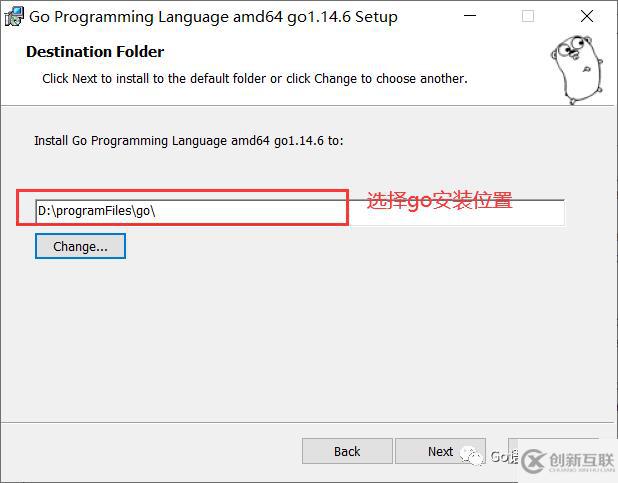618x483 pixels.
Task: Click the "Destination Folder" heading
Action: pyautogui.click(x=95, y=52)
